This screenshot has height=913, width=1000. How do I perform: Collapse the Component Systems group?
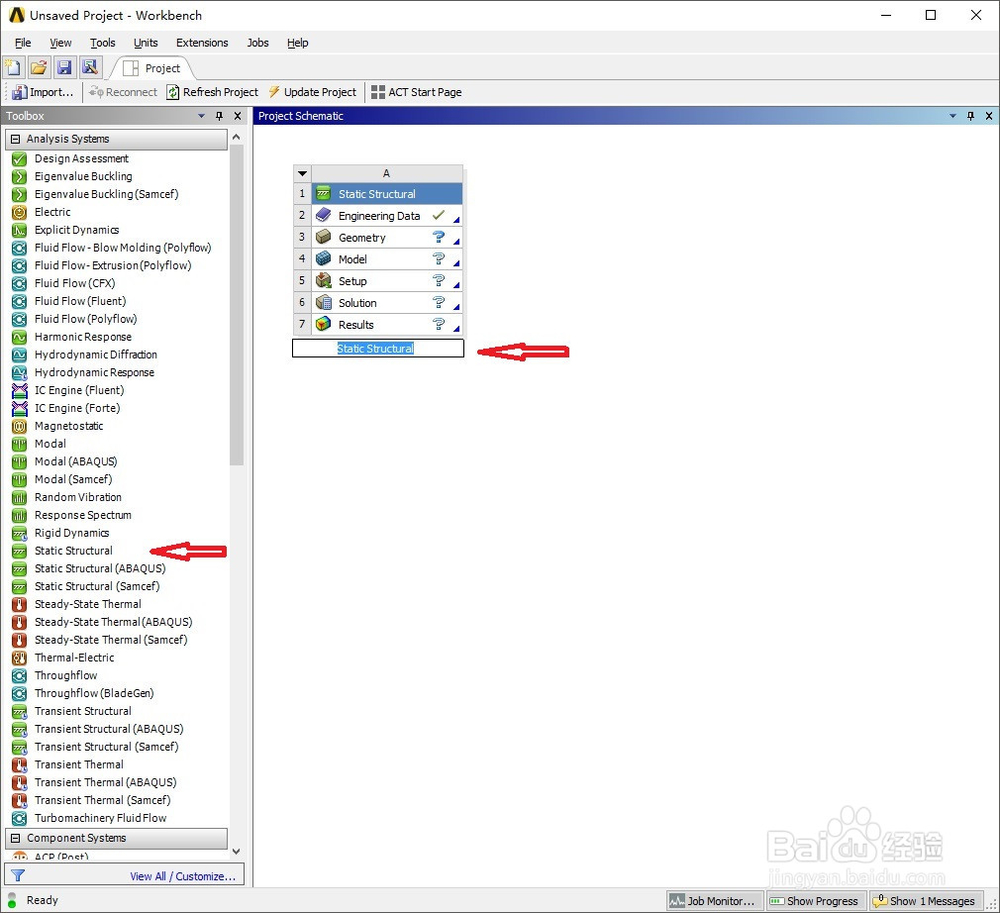pos(15,838)
